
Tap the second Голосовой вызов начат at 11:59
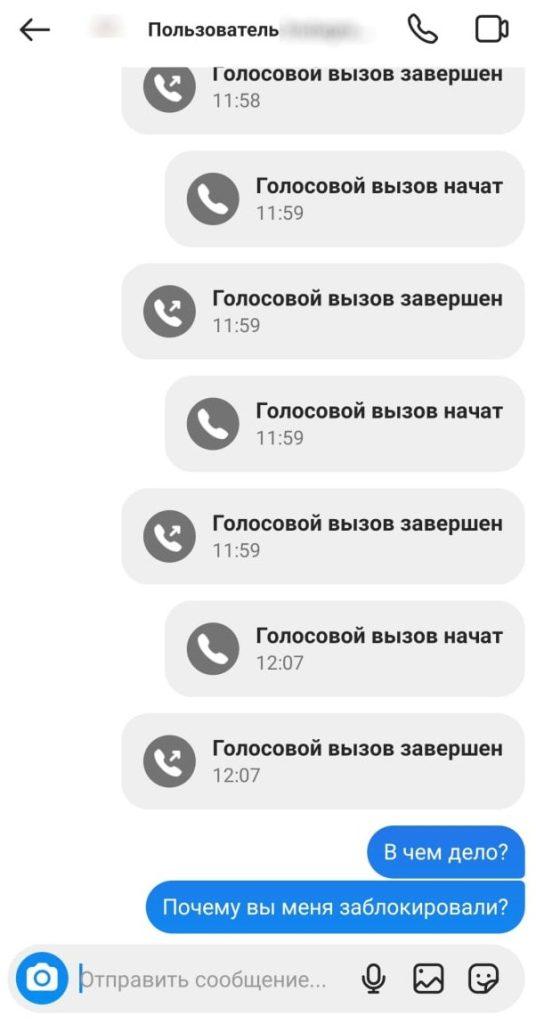[345, 424]
